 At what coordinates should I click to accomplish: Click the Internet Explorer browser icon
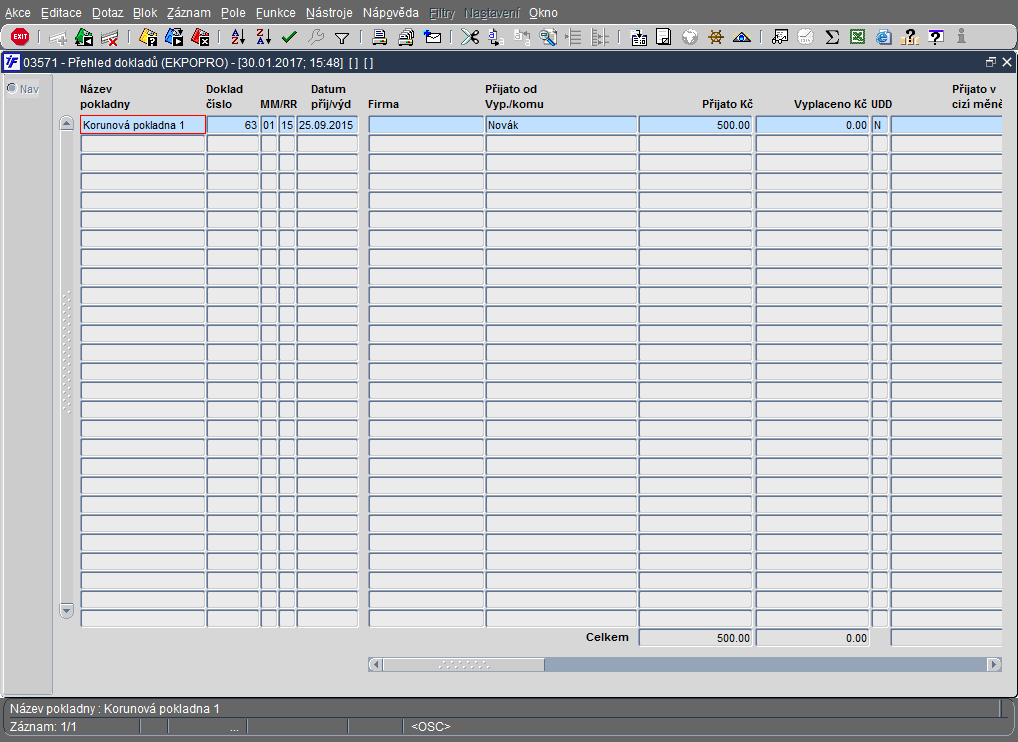coord(883,38)
